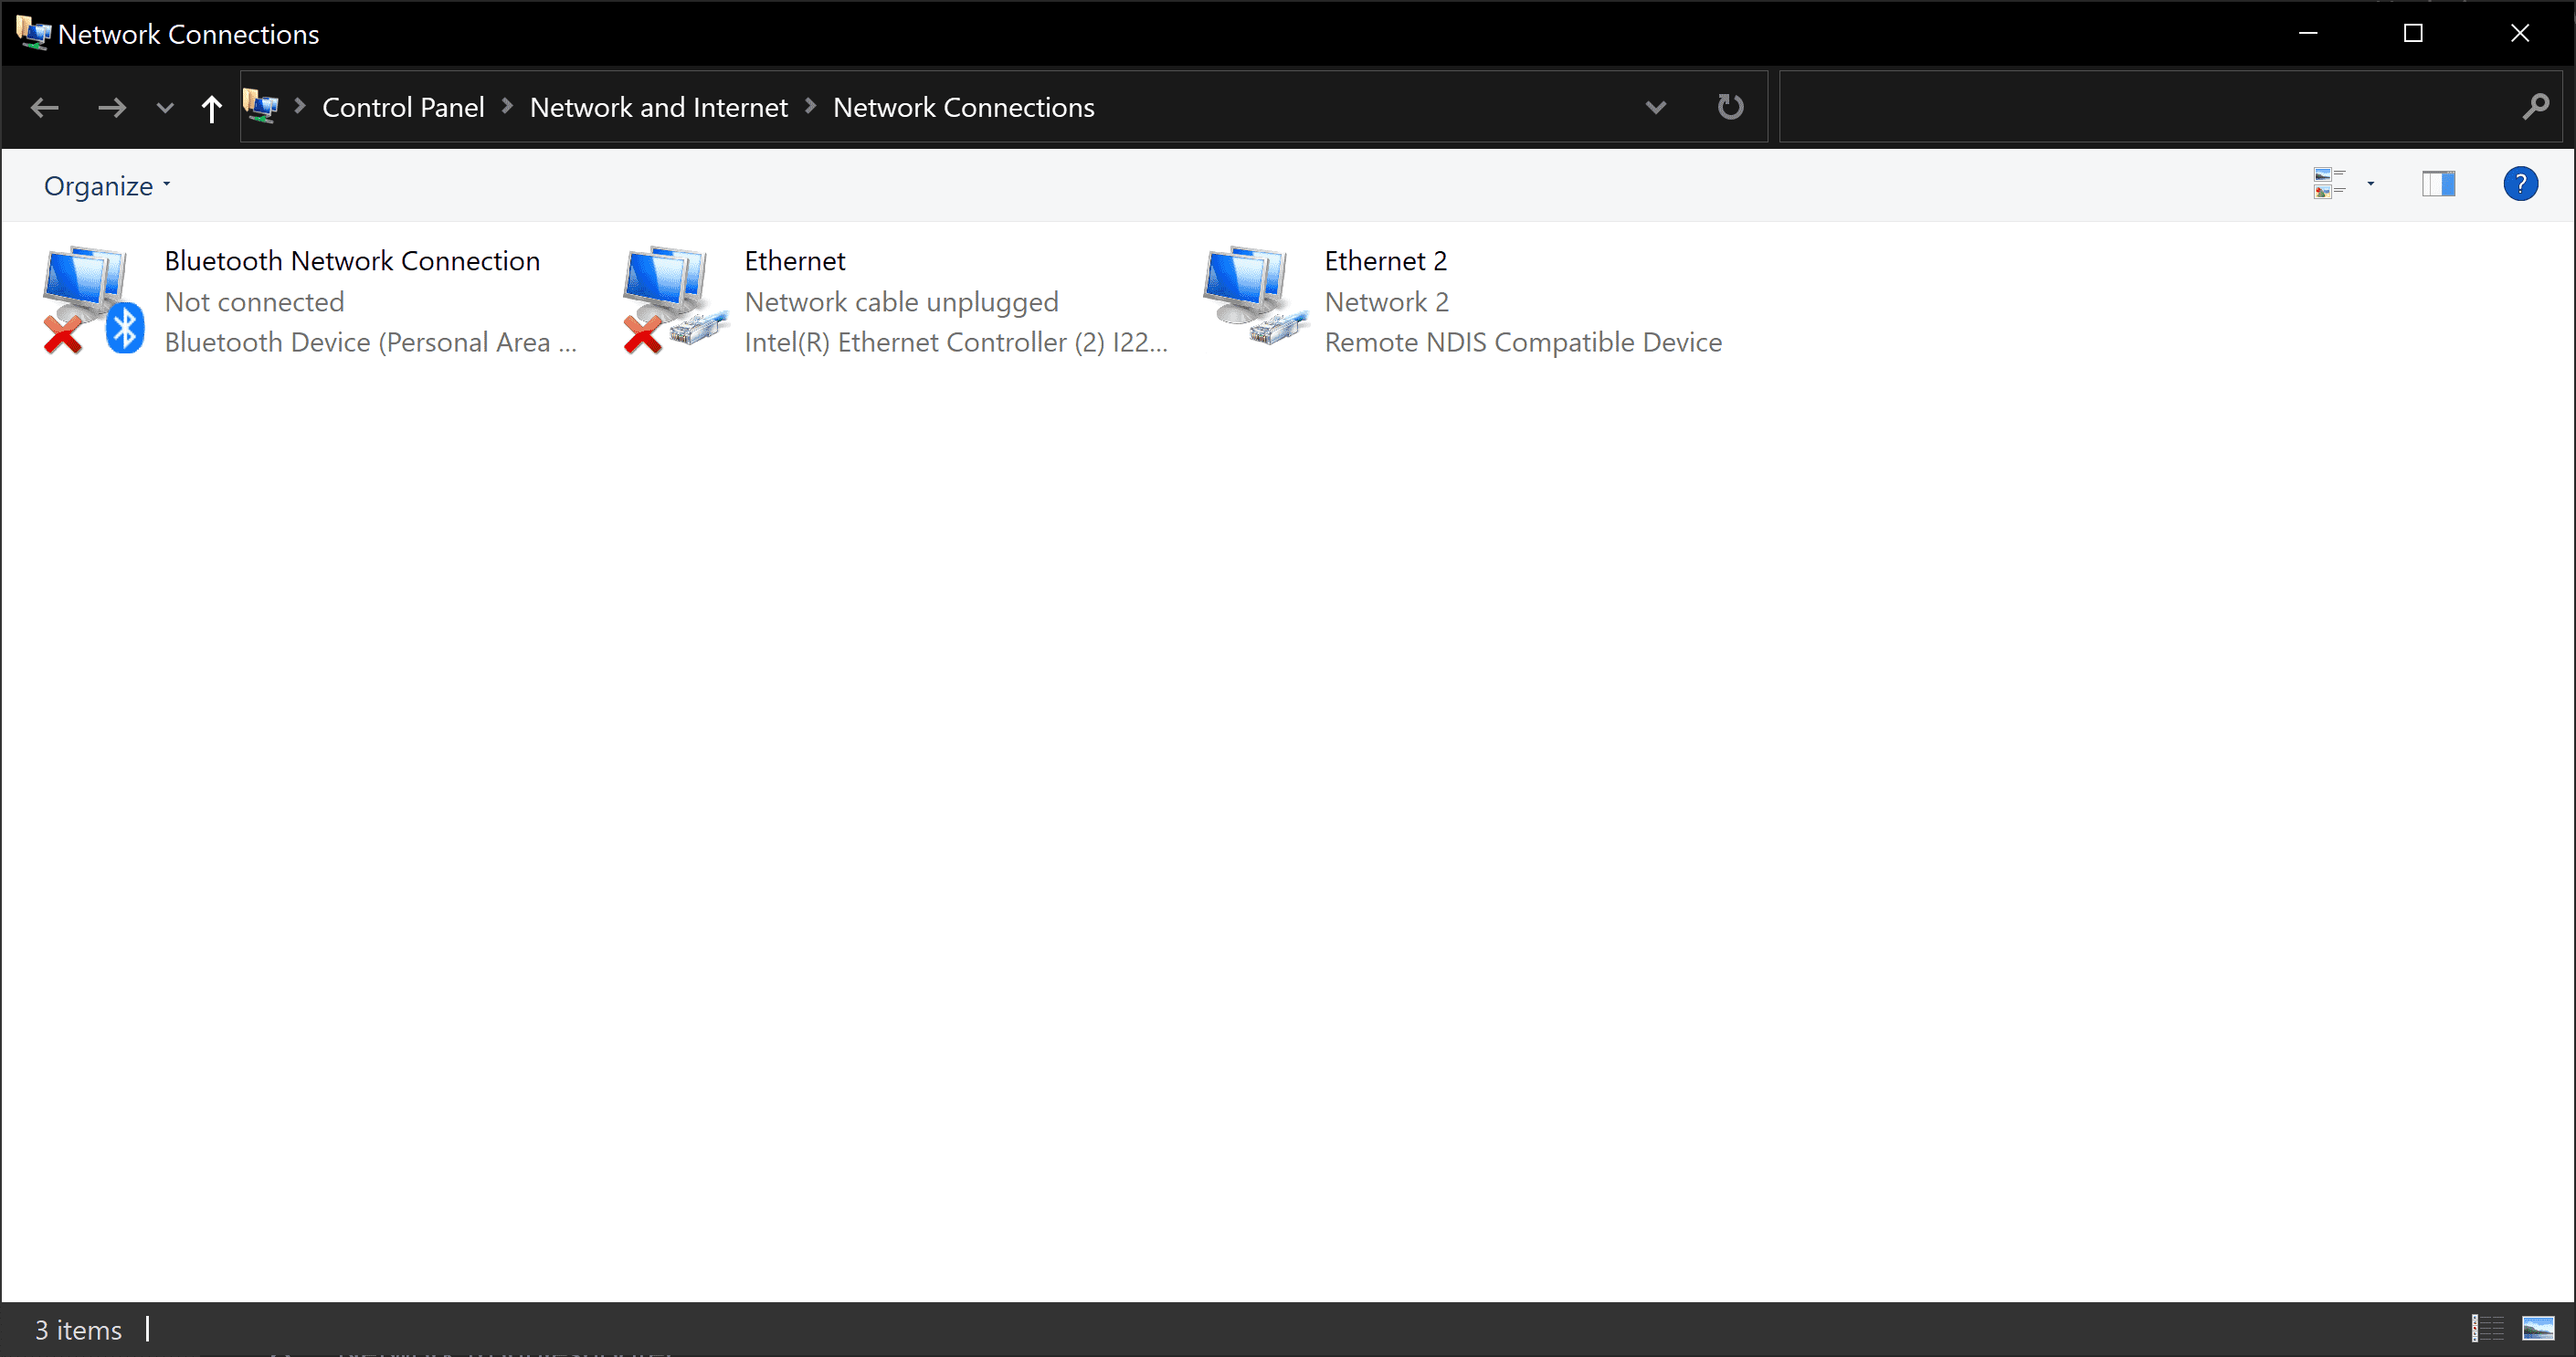Click the "3 items" status bar text

(x=78, y=1330)
